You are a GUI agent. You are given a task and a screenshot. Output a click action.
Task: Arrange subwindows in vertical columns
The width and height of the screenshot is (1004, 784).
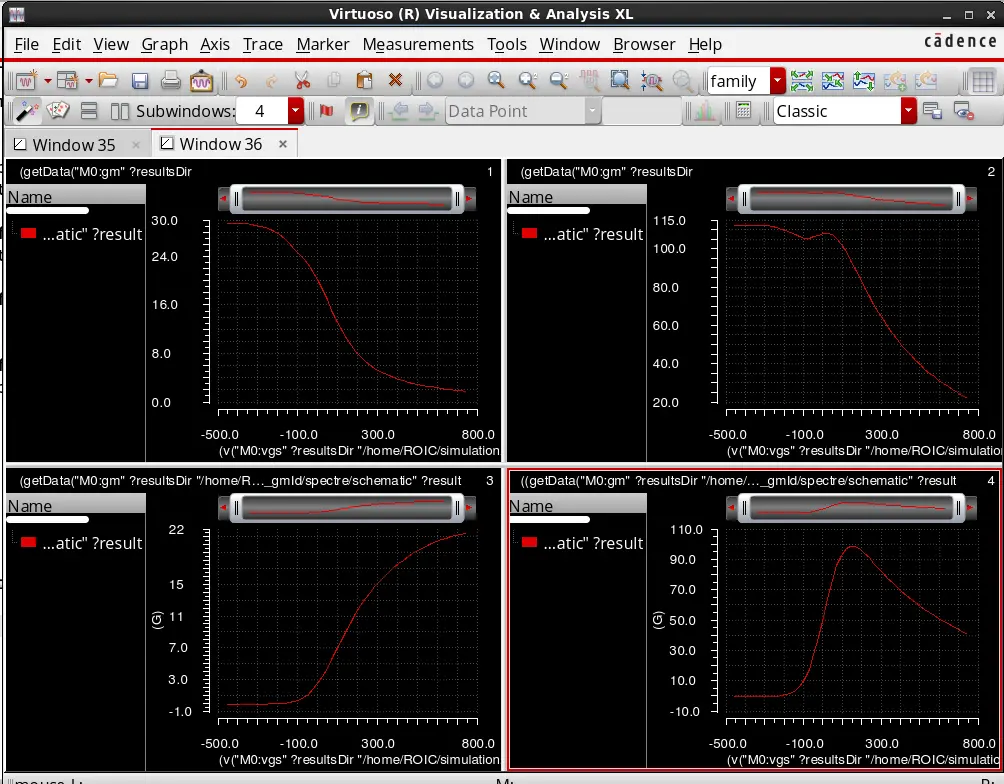click(x=120, y=111)
